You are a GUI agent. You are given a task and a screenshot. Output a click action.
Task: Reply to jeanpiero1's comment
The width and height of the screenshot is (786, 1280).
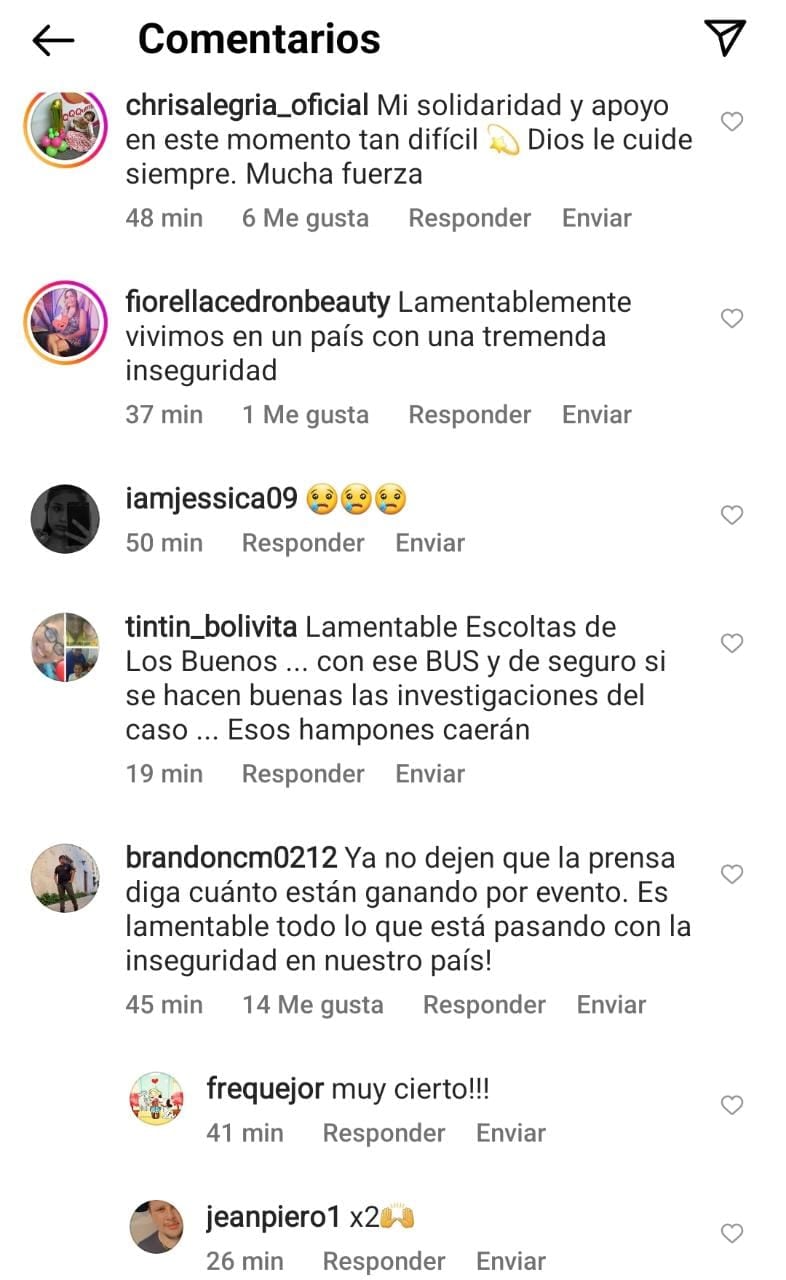[x=384, y=1262]
